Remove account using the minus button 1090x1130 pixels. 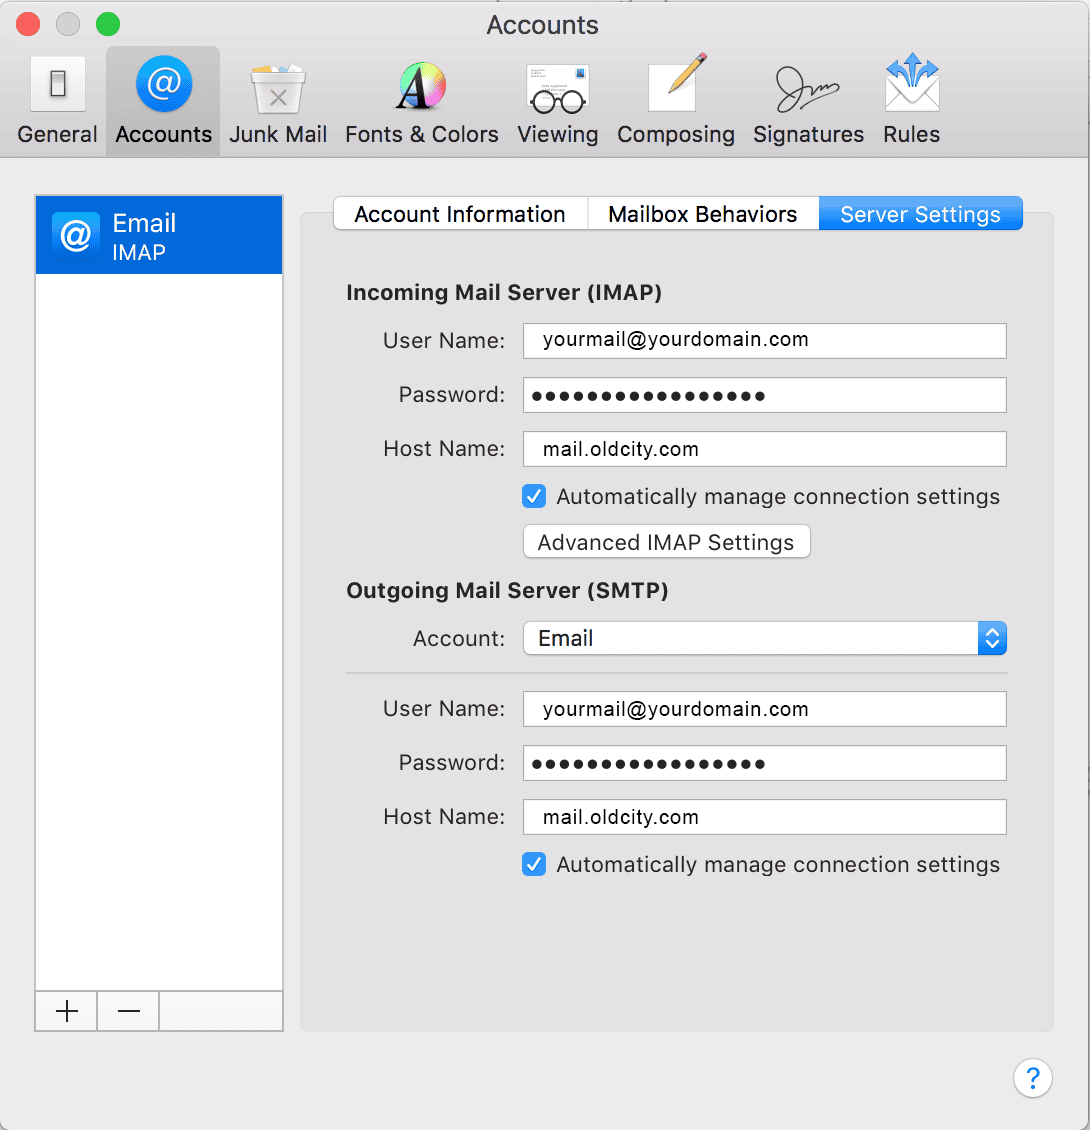[129, 1011]
